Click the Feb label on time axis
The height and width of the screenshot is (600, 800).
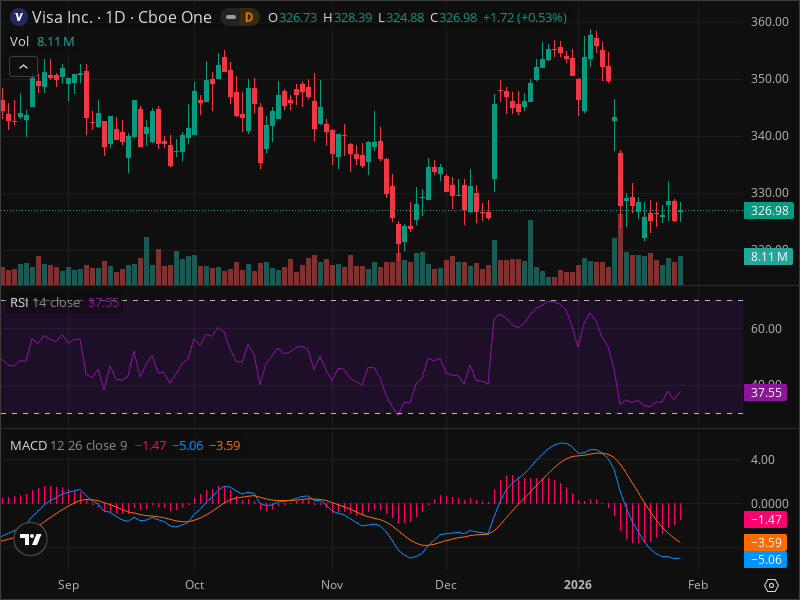click(697, 585)
